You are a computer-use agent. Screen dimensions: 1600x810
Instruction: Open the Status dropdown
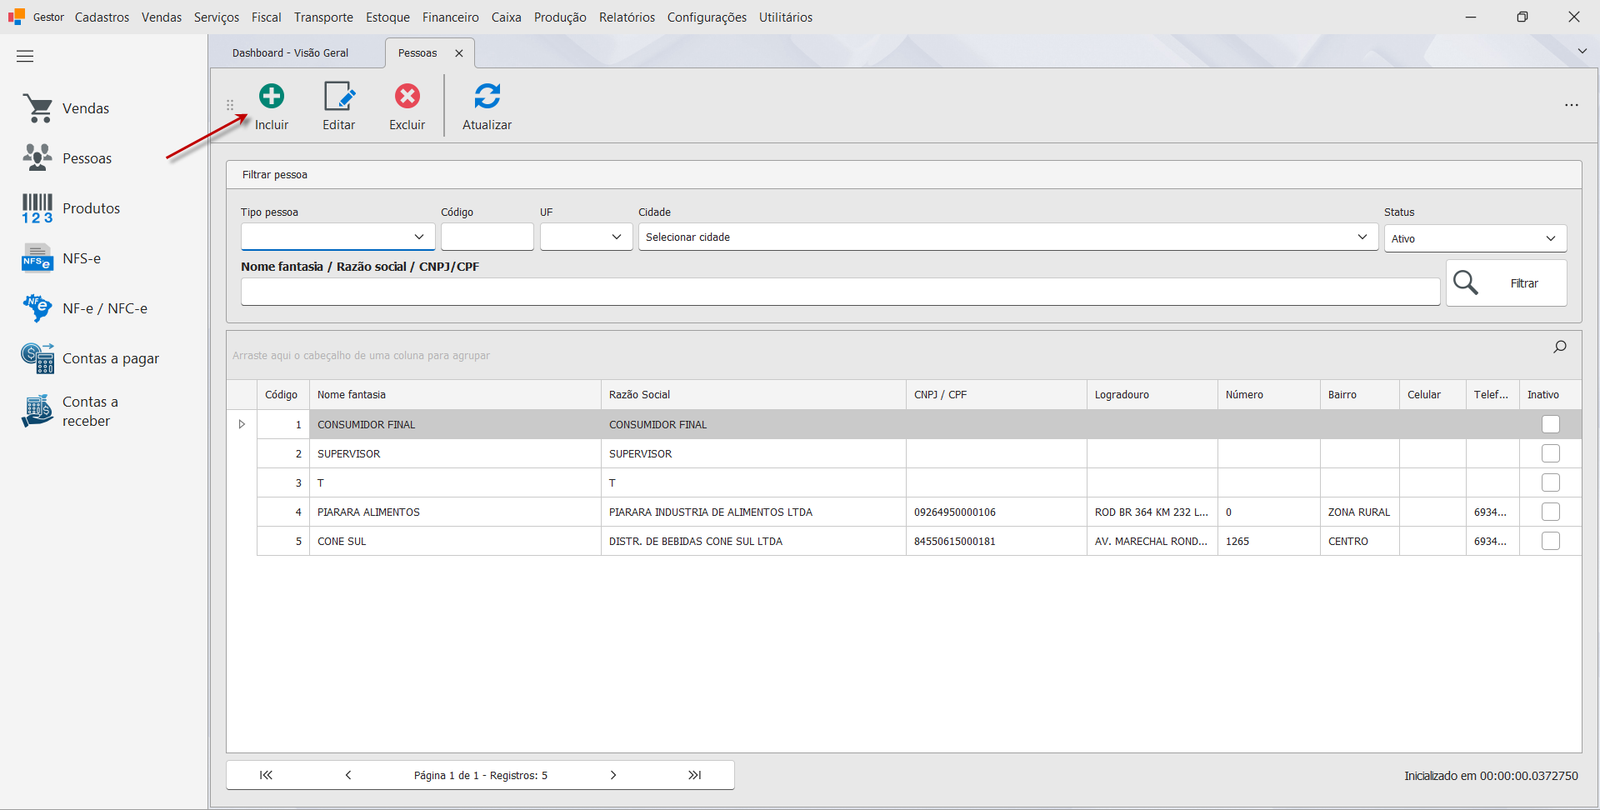pyautogui.click(x=1475, y=238)
